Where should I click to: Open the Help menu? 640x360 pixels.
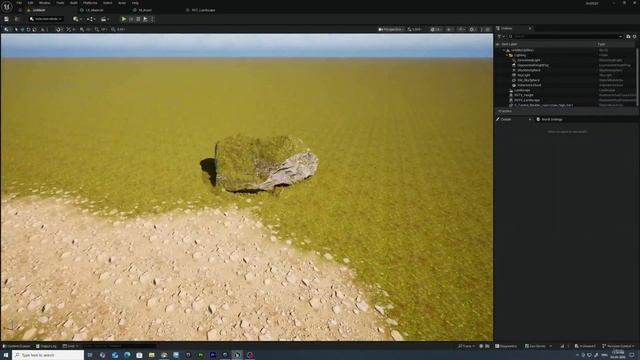pyautogui.click(x=135, y=3)
